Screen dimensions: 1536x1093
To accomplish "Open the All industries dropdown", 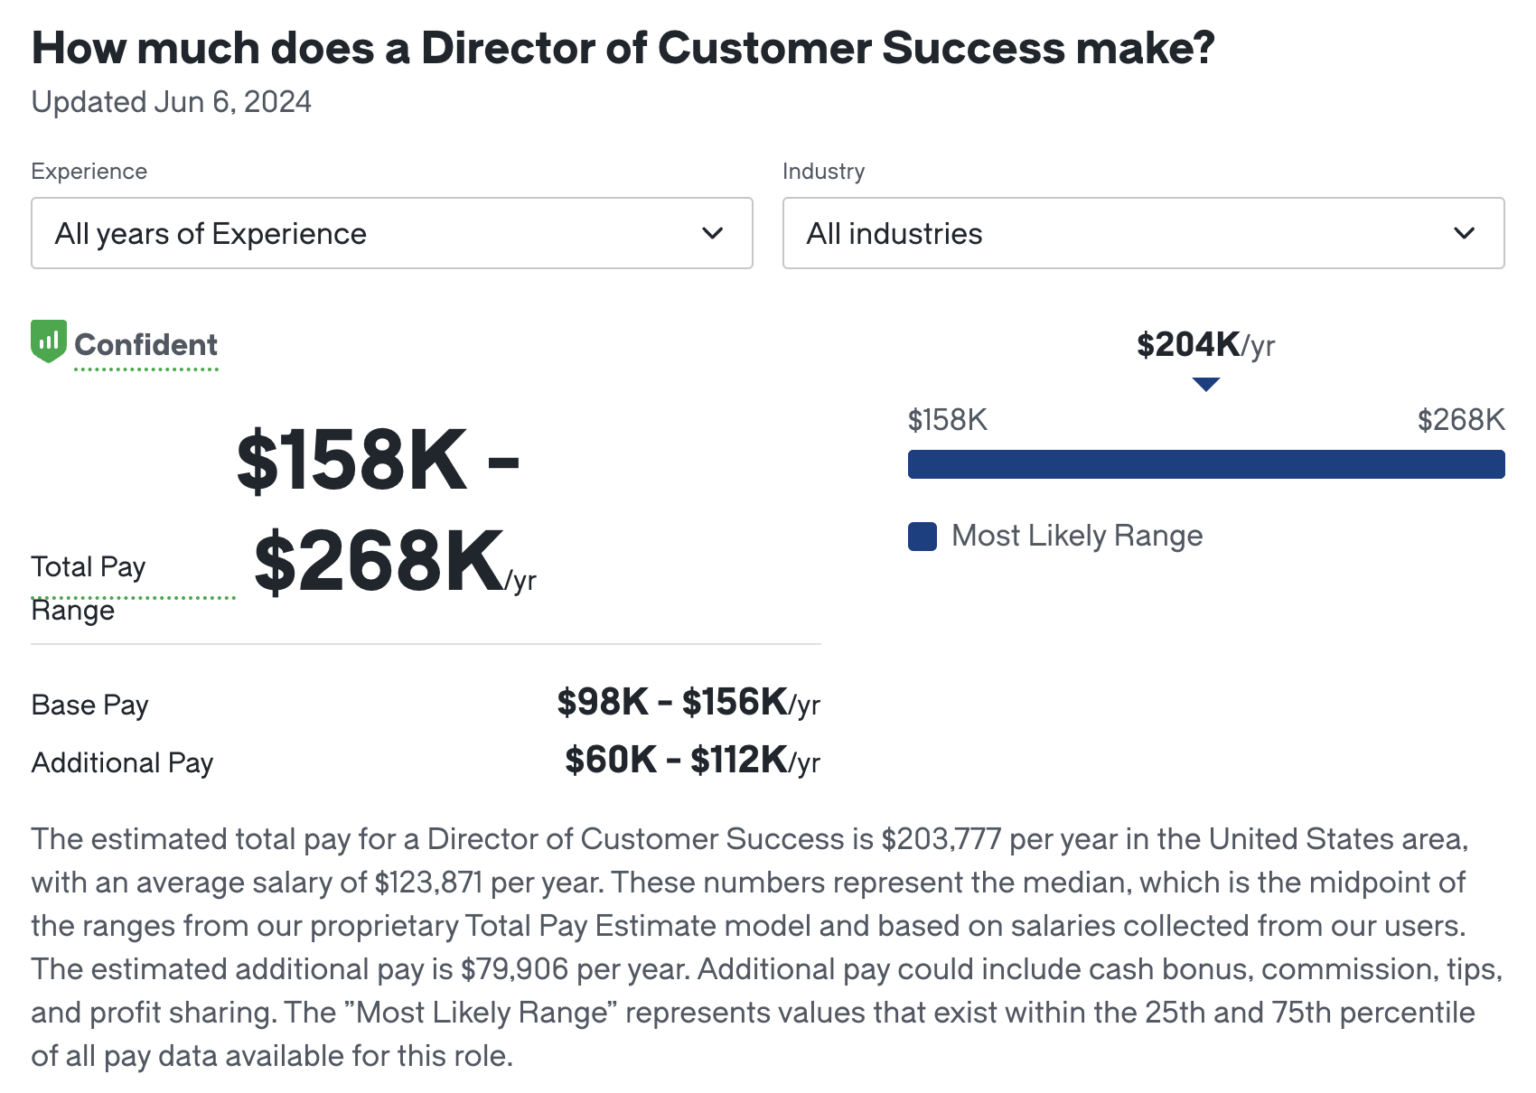I will coord(1143,234).
